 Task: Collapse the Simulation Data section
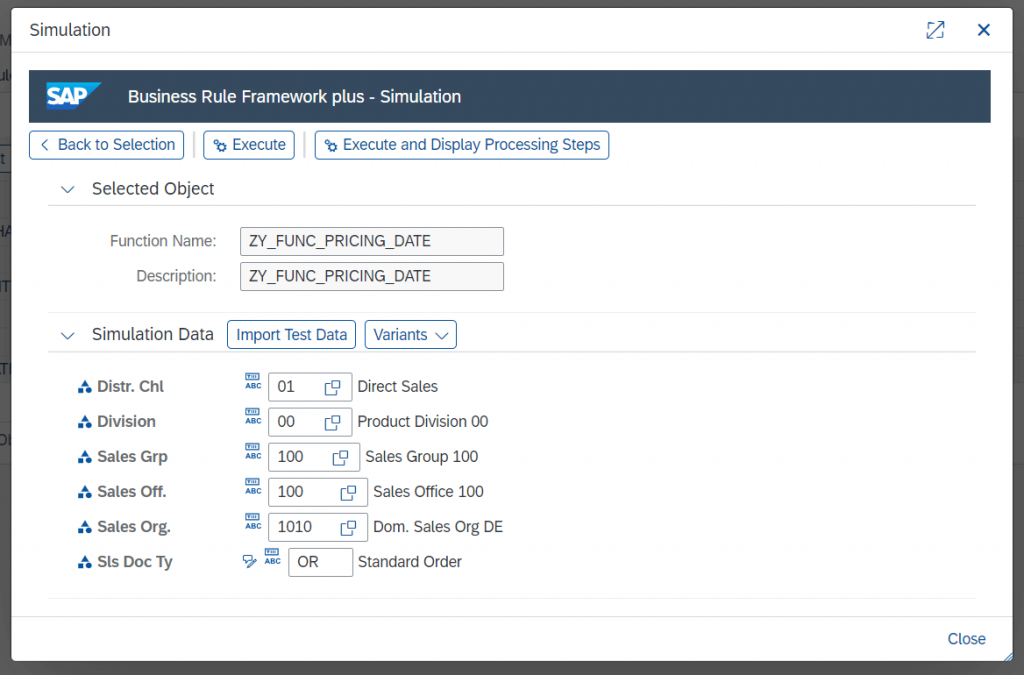tap(67, 336)
